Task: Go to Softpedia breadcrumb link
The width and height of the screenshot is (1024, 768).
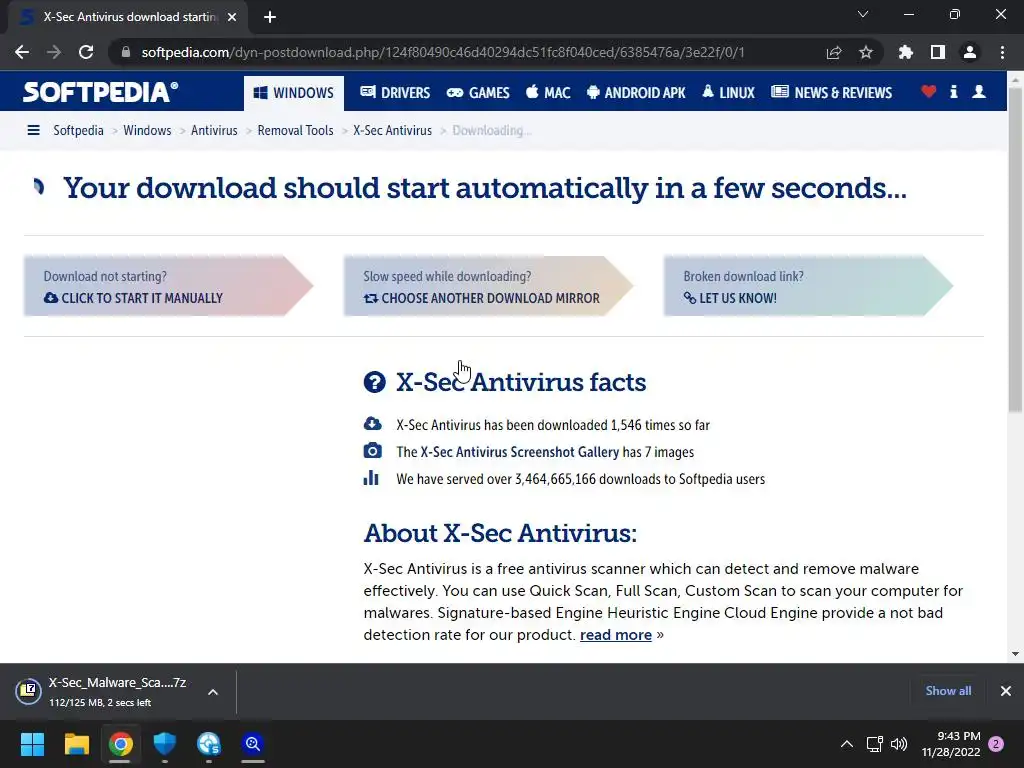Action: (x=78, y=131)
